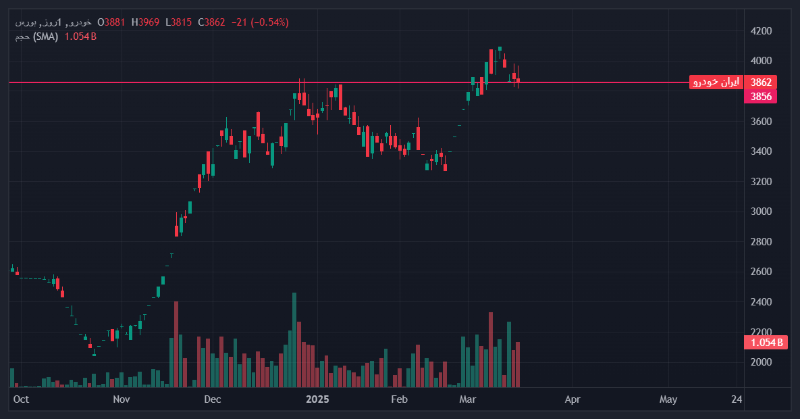
Task: Click the red 3862 tag on price axis
Action: (761, 82)
